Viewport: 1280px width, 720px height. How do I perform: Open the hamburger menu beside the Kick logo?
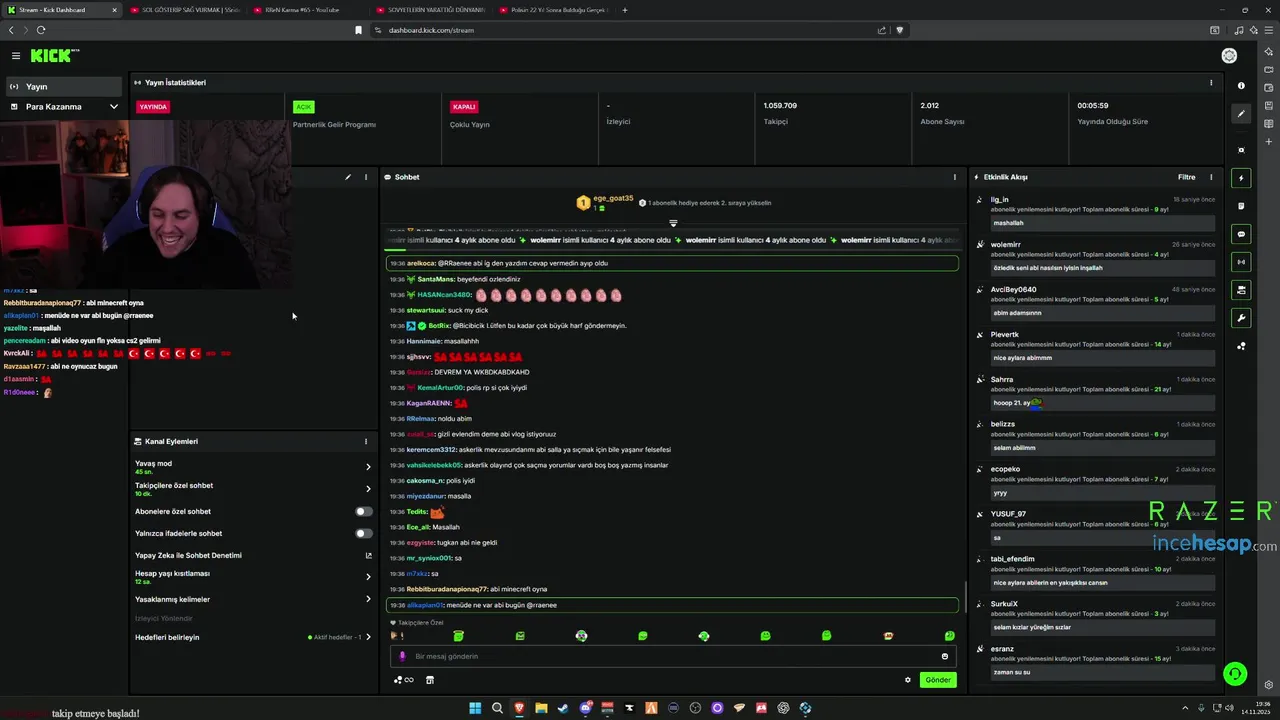click(16, 56)
